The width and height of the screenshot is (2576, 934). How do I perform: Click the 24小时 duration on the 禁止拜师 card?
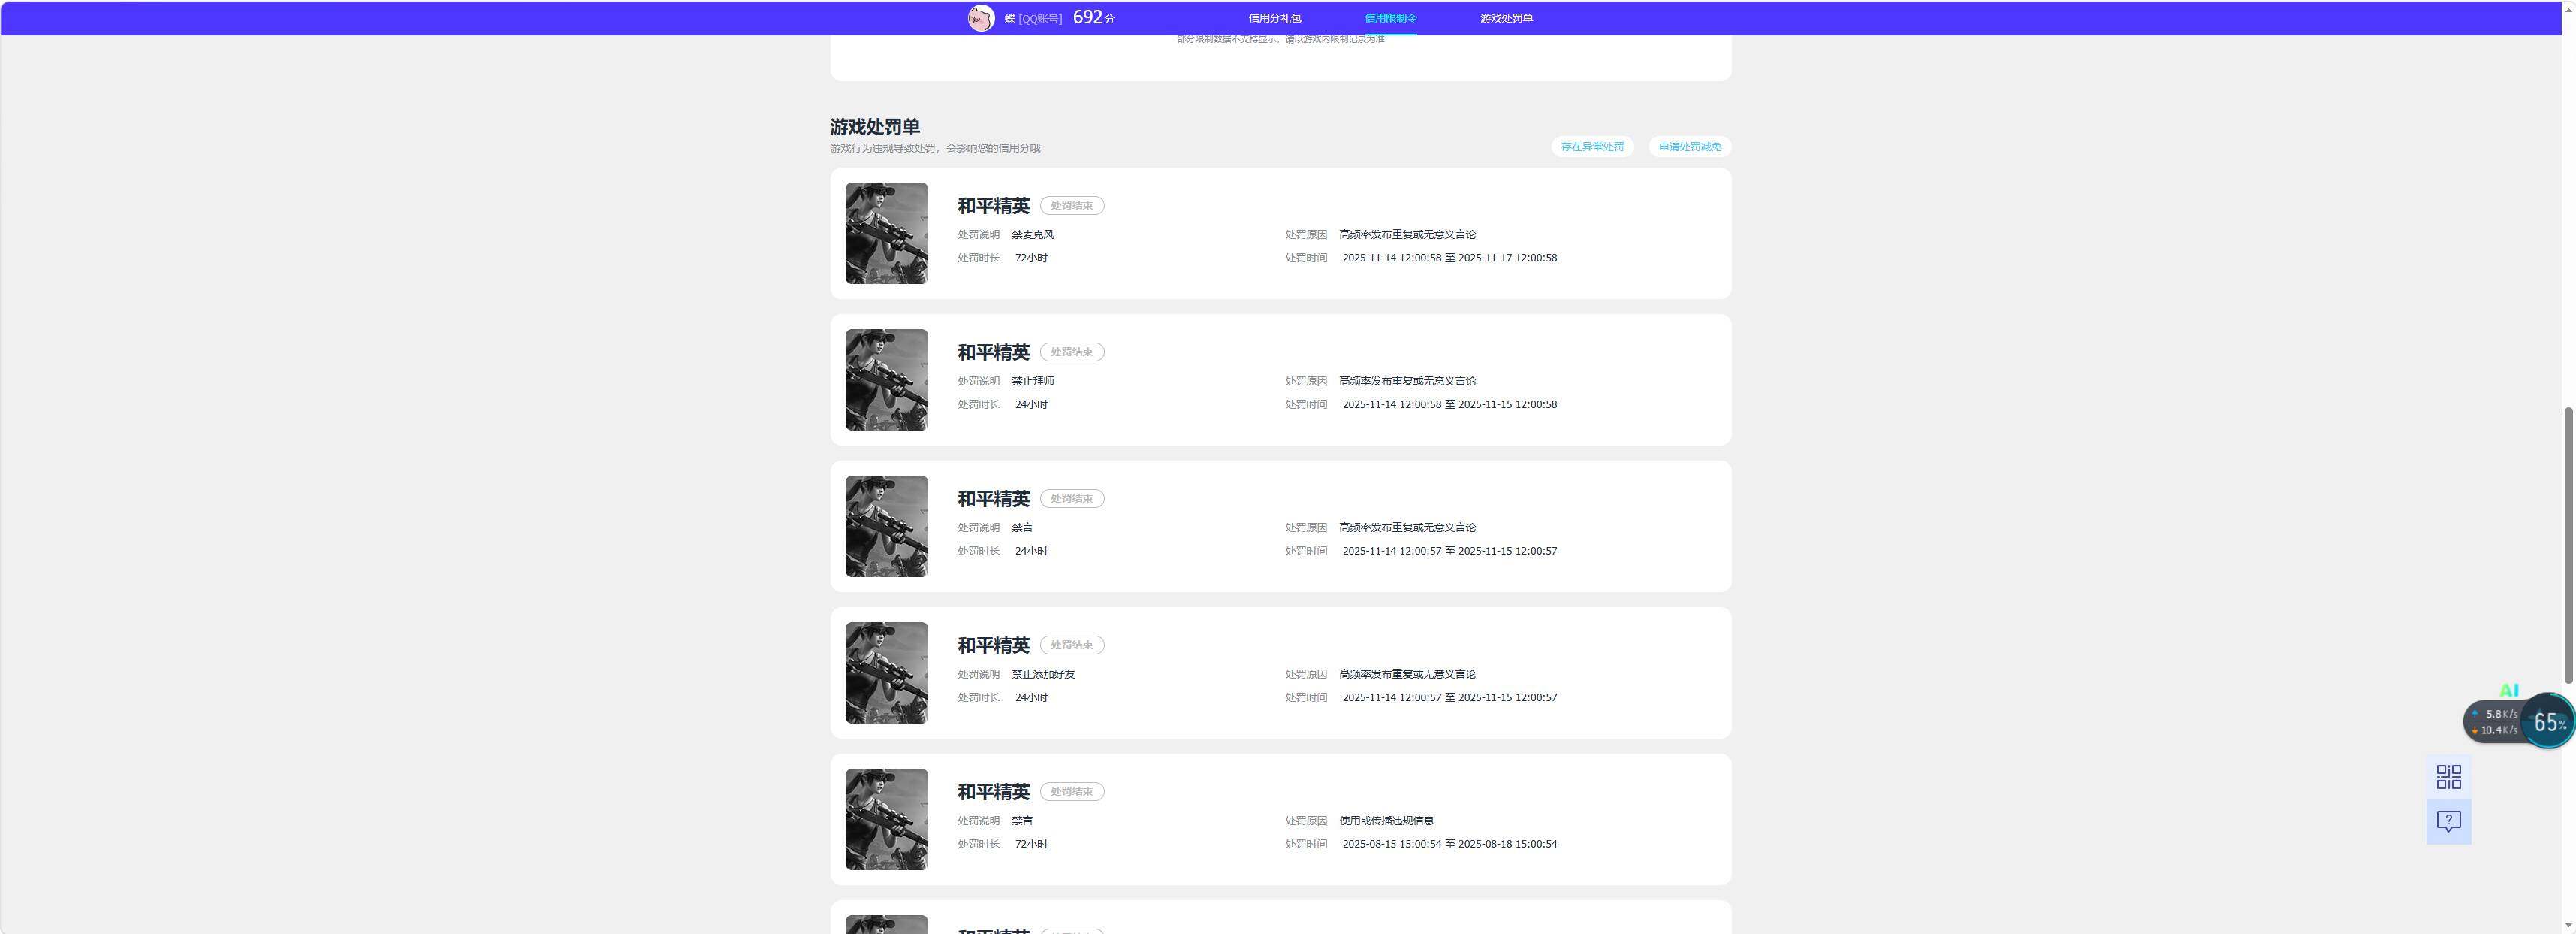coord(1031,404)
